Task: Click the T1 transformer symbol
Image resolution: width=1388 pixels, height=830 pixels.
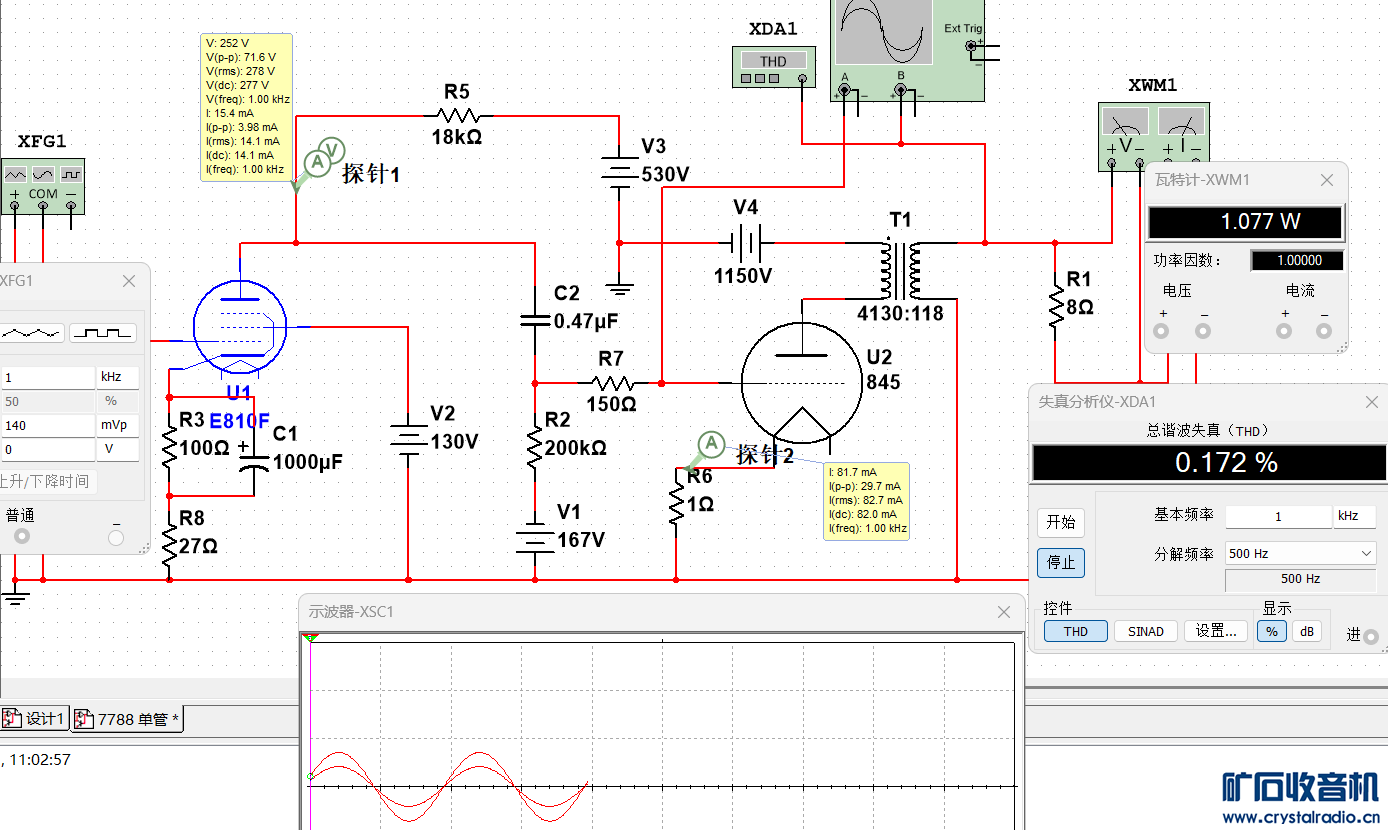Action: pyautogui.click(x=901, y=270)
